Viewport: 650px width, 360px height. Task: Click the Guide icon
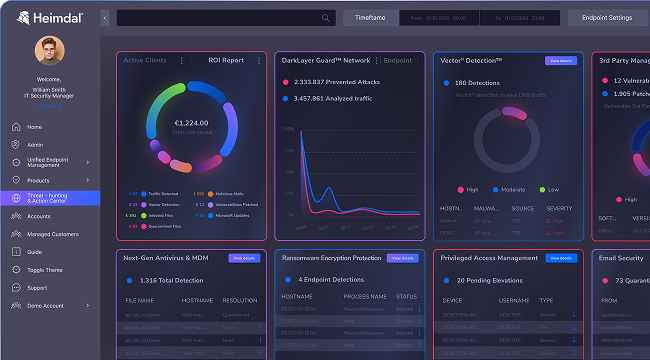pyautogui.click(x=16, y=252)
